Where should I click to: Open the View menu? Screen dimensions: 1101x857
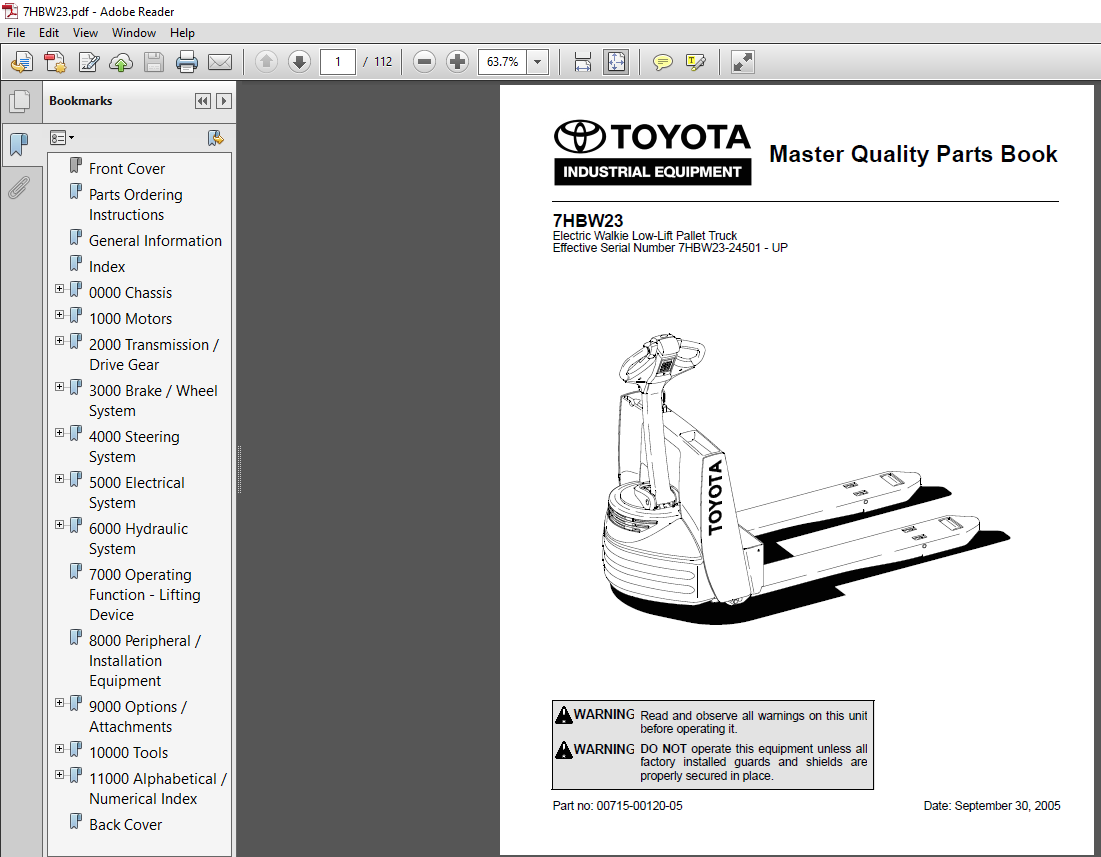(85, 33)
